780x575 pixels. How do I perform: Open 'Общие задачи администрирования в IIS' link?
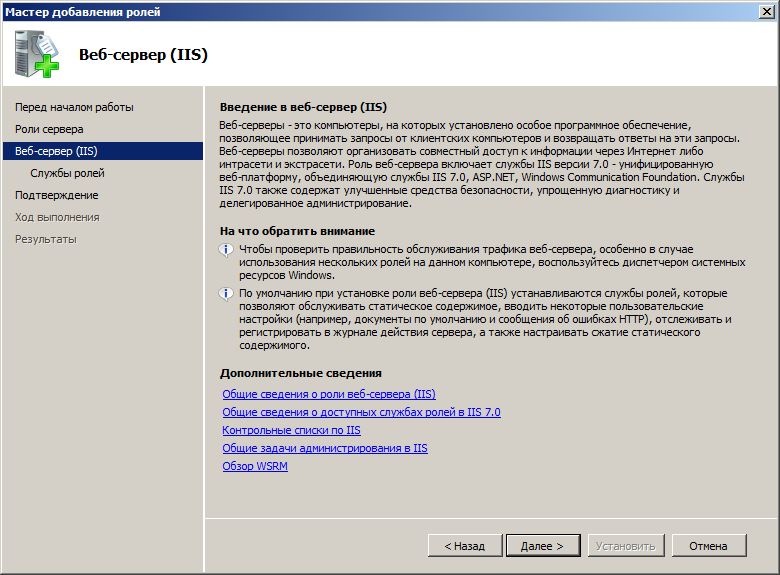(x=325, y=448)
